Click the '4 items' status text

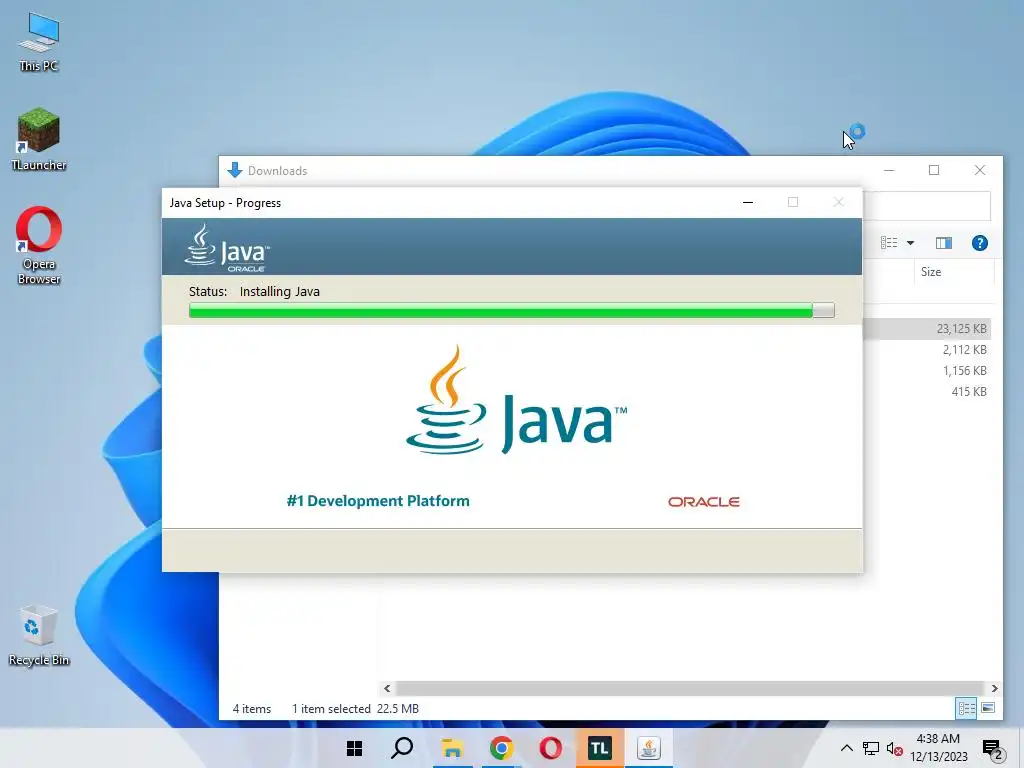[x=251, y=709]
